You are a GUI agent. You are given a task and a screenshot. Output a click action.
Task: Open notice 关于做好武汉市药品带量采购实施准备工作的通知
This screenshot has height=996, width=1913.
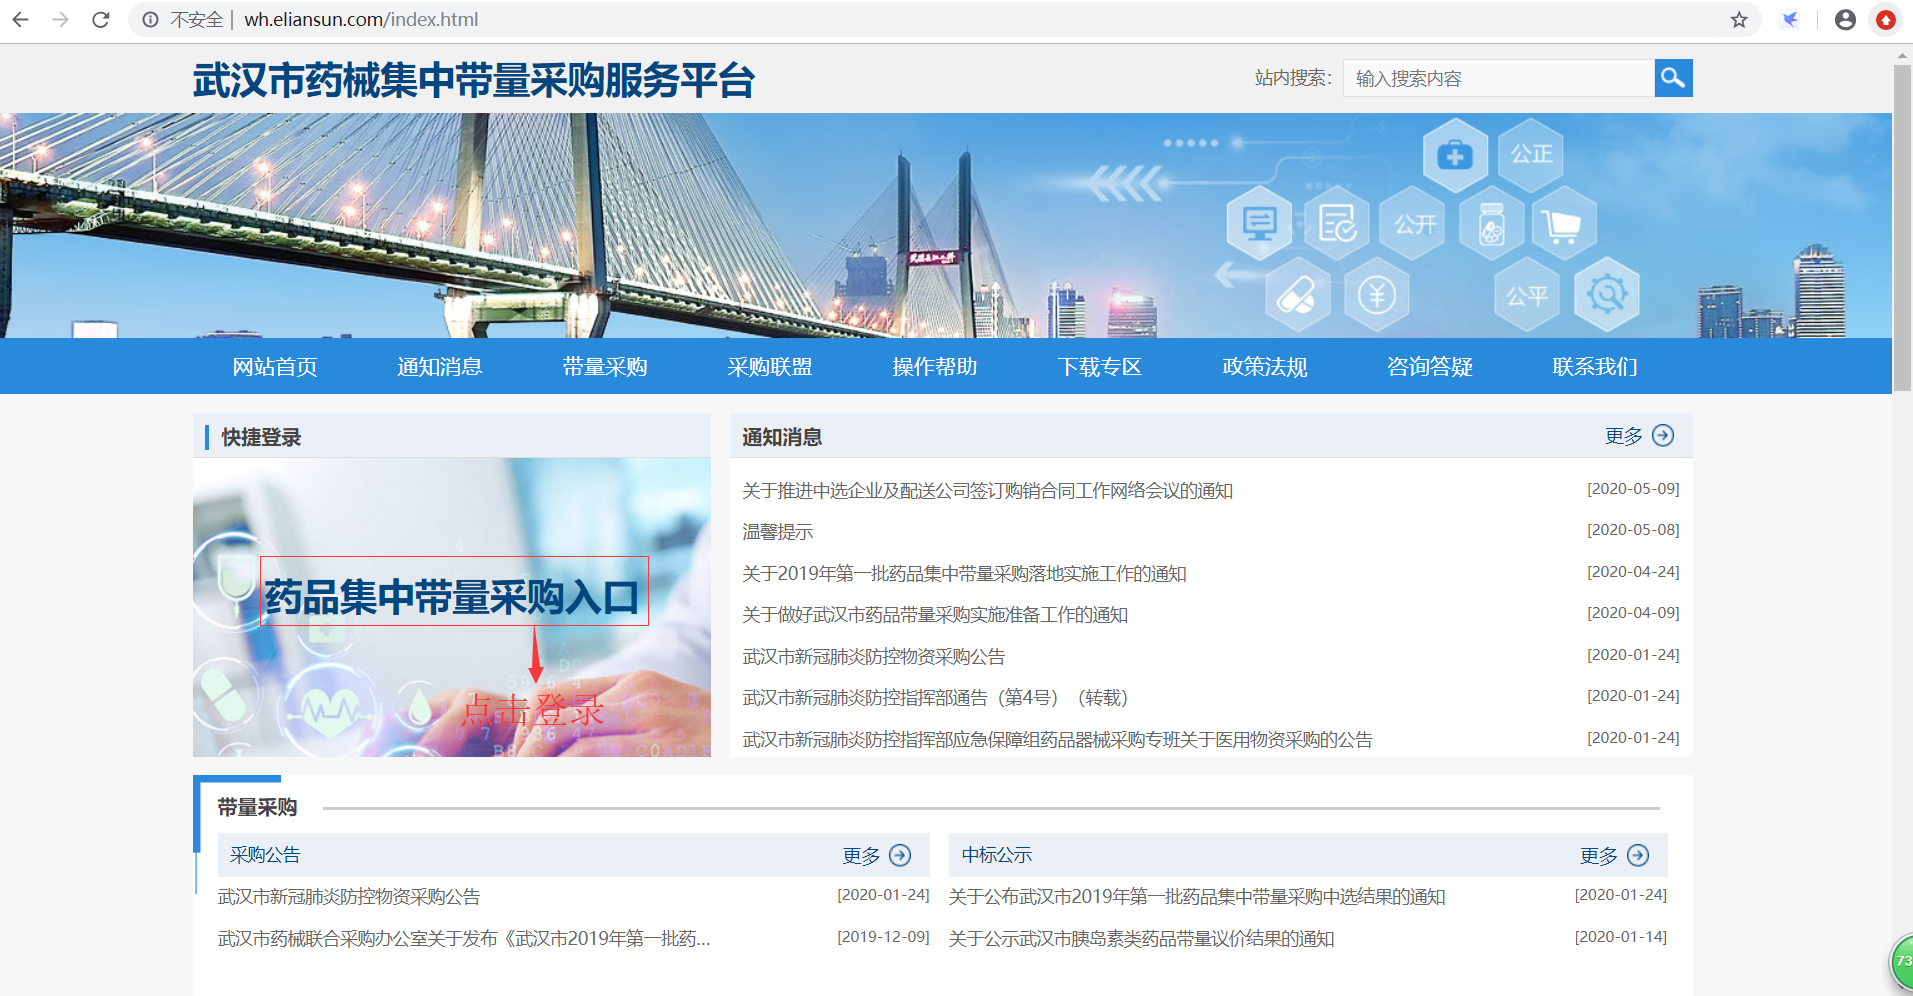[934, 615]
